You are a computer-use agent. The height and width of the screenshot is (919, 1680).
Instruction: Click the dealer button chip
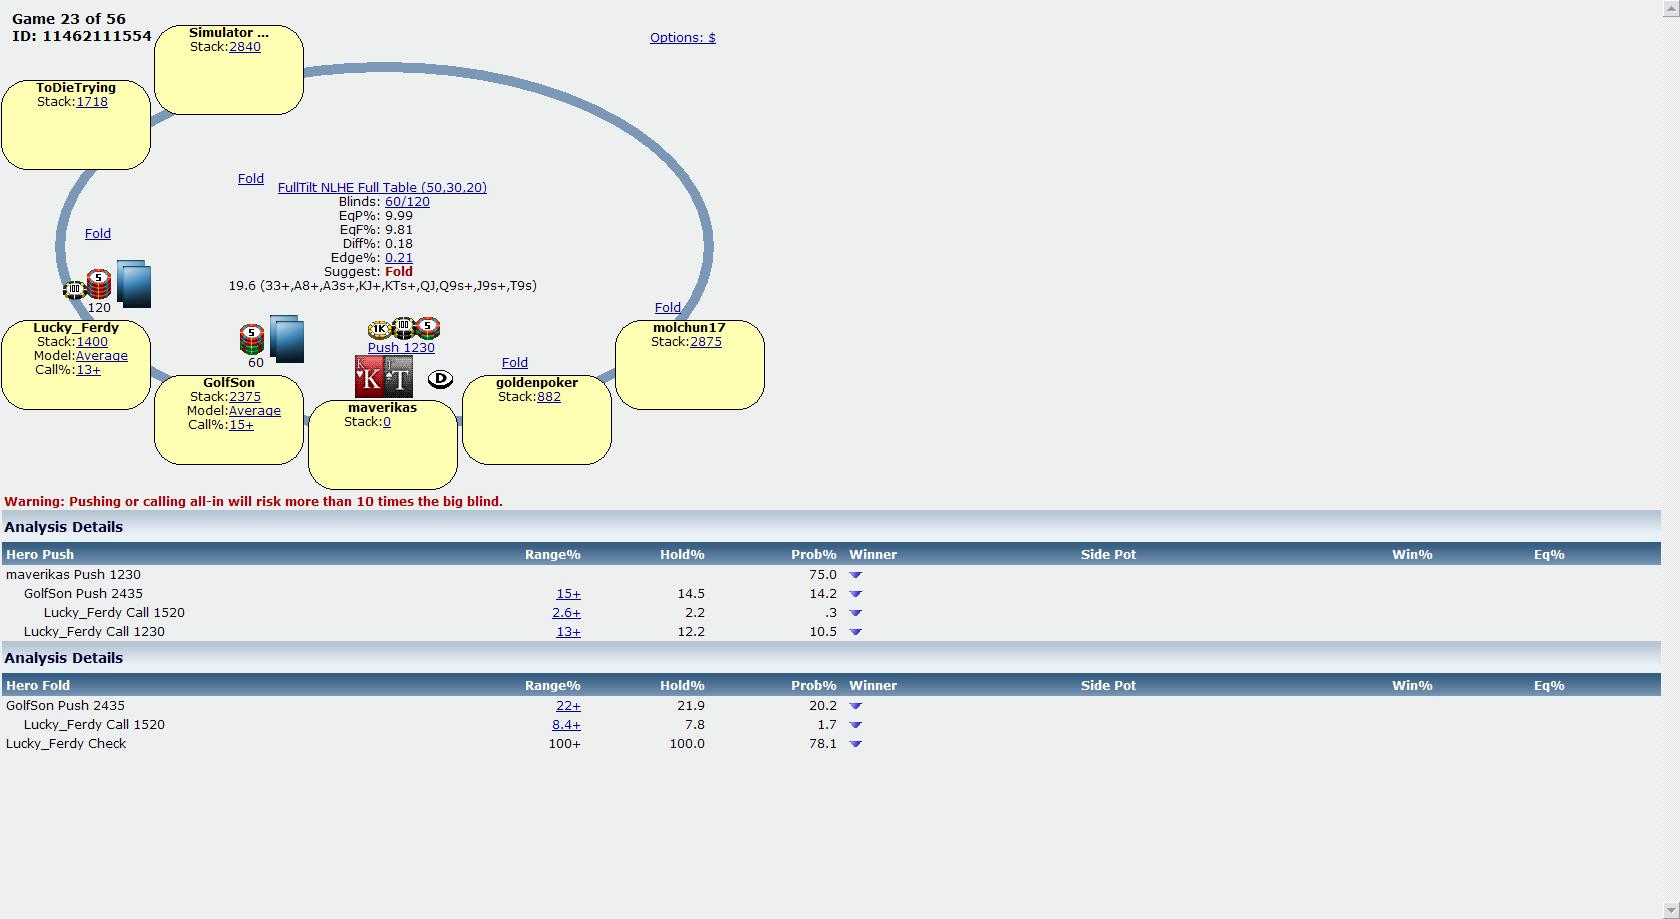click(x=440, y=379)
